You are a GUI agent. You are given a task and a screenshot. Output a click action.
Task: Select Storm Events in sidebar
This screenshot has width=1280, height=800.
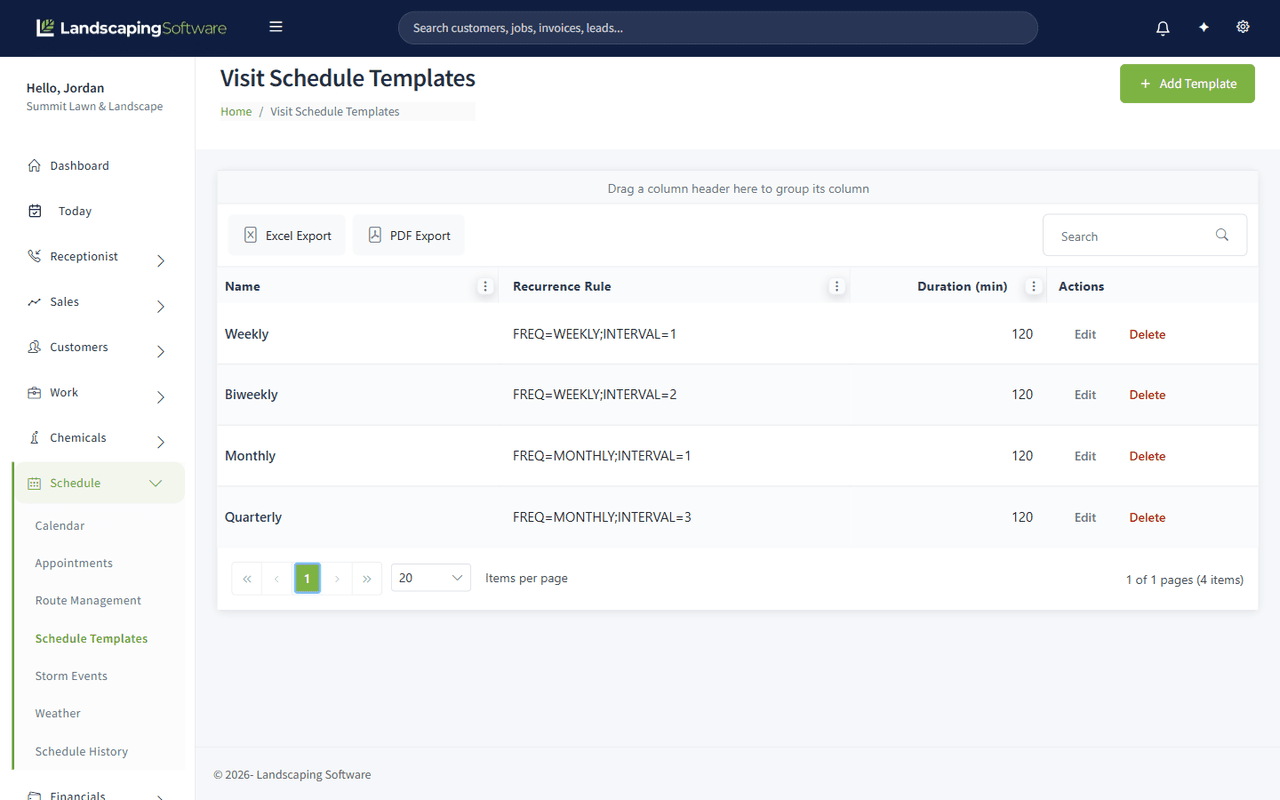71,676
